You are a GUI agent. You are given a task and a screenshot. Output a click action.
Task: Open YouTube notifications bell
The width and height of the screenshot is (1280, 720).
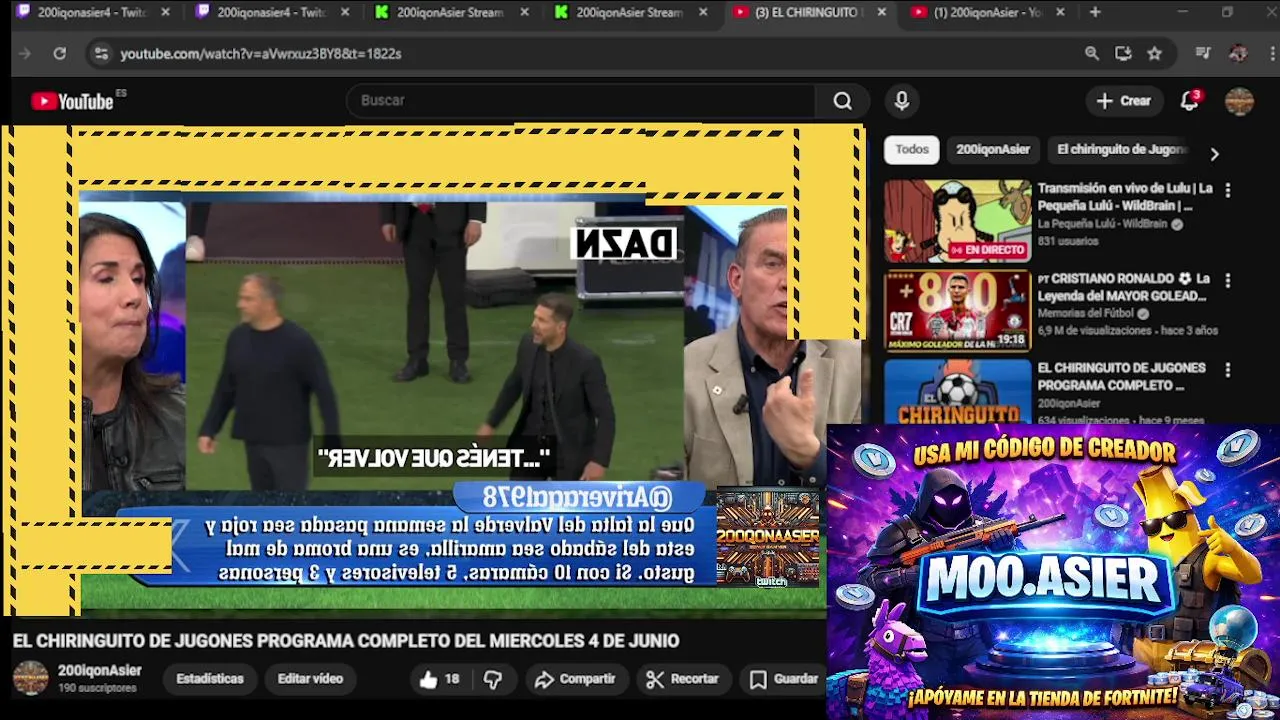click(x=1189, y=100)
